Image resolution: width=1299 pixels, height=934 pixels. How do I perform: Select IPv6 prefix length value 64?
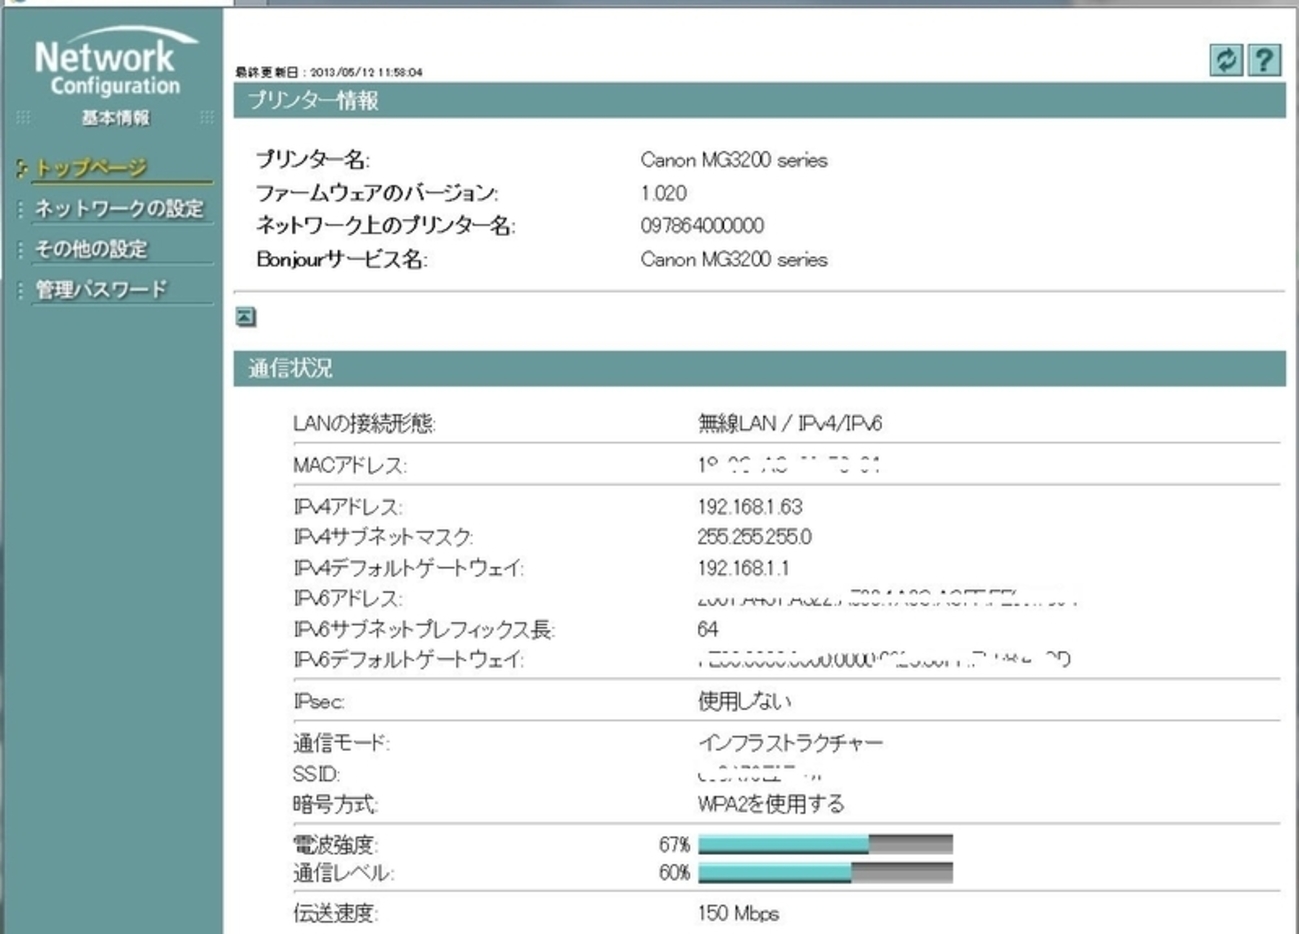tap(708, 629)
